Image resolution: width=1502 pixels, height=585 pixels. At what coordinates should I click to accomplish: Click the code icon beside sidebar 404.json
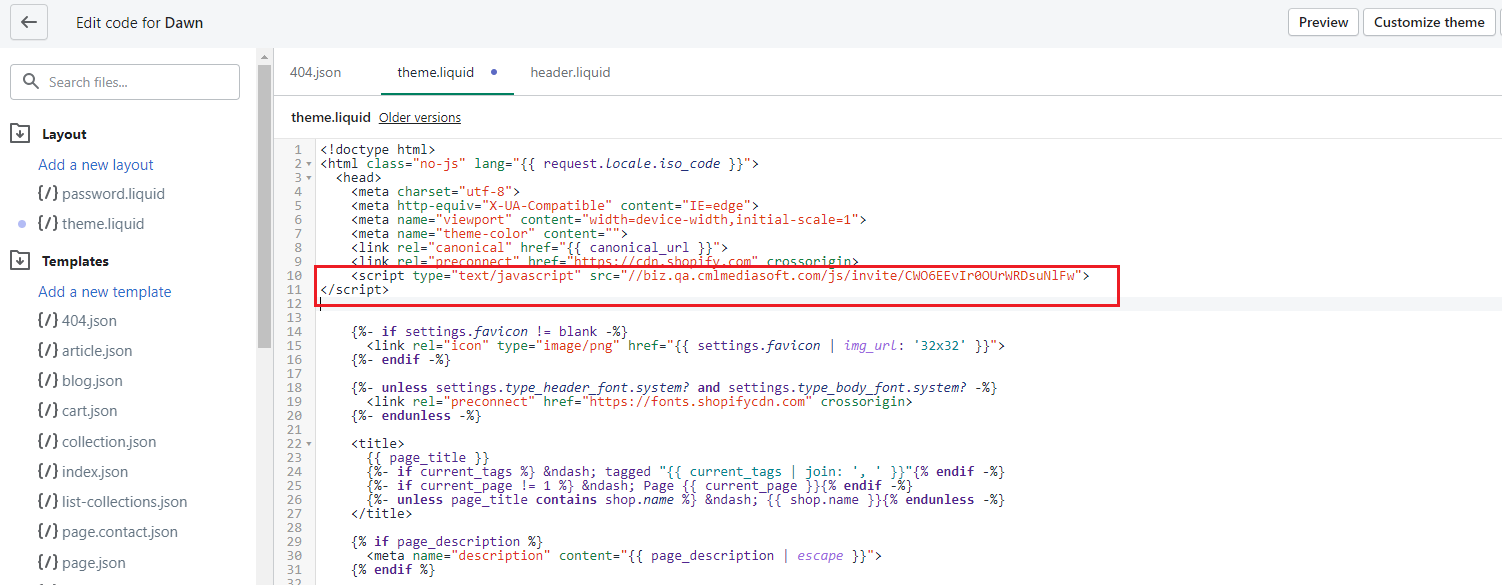(x=47, y=321)
